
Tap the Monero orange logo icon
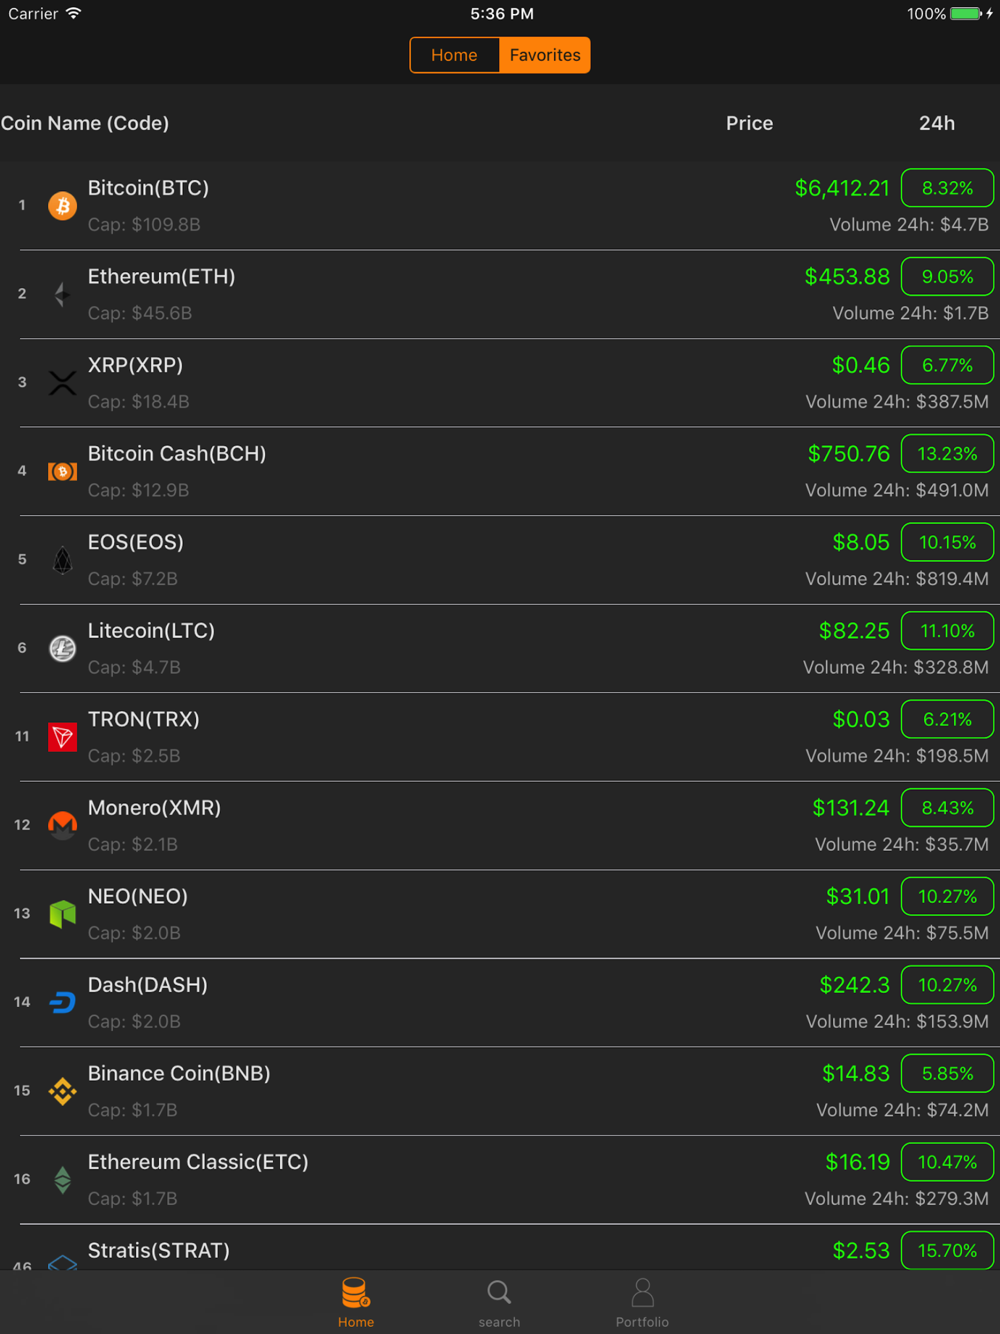coord(62,825)
